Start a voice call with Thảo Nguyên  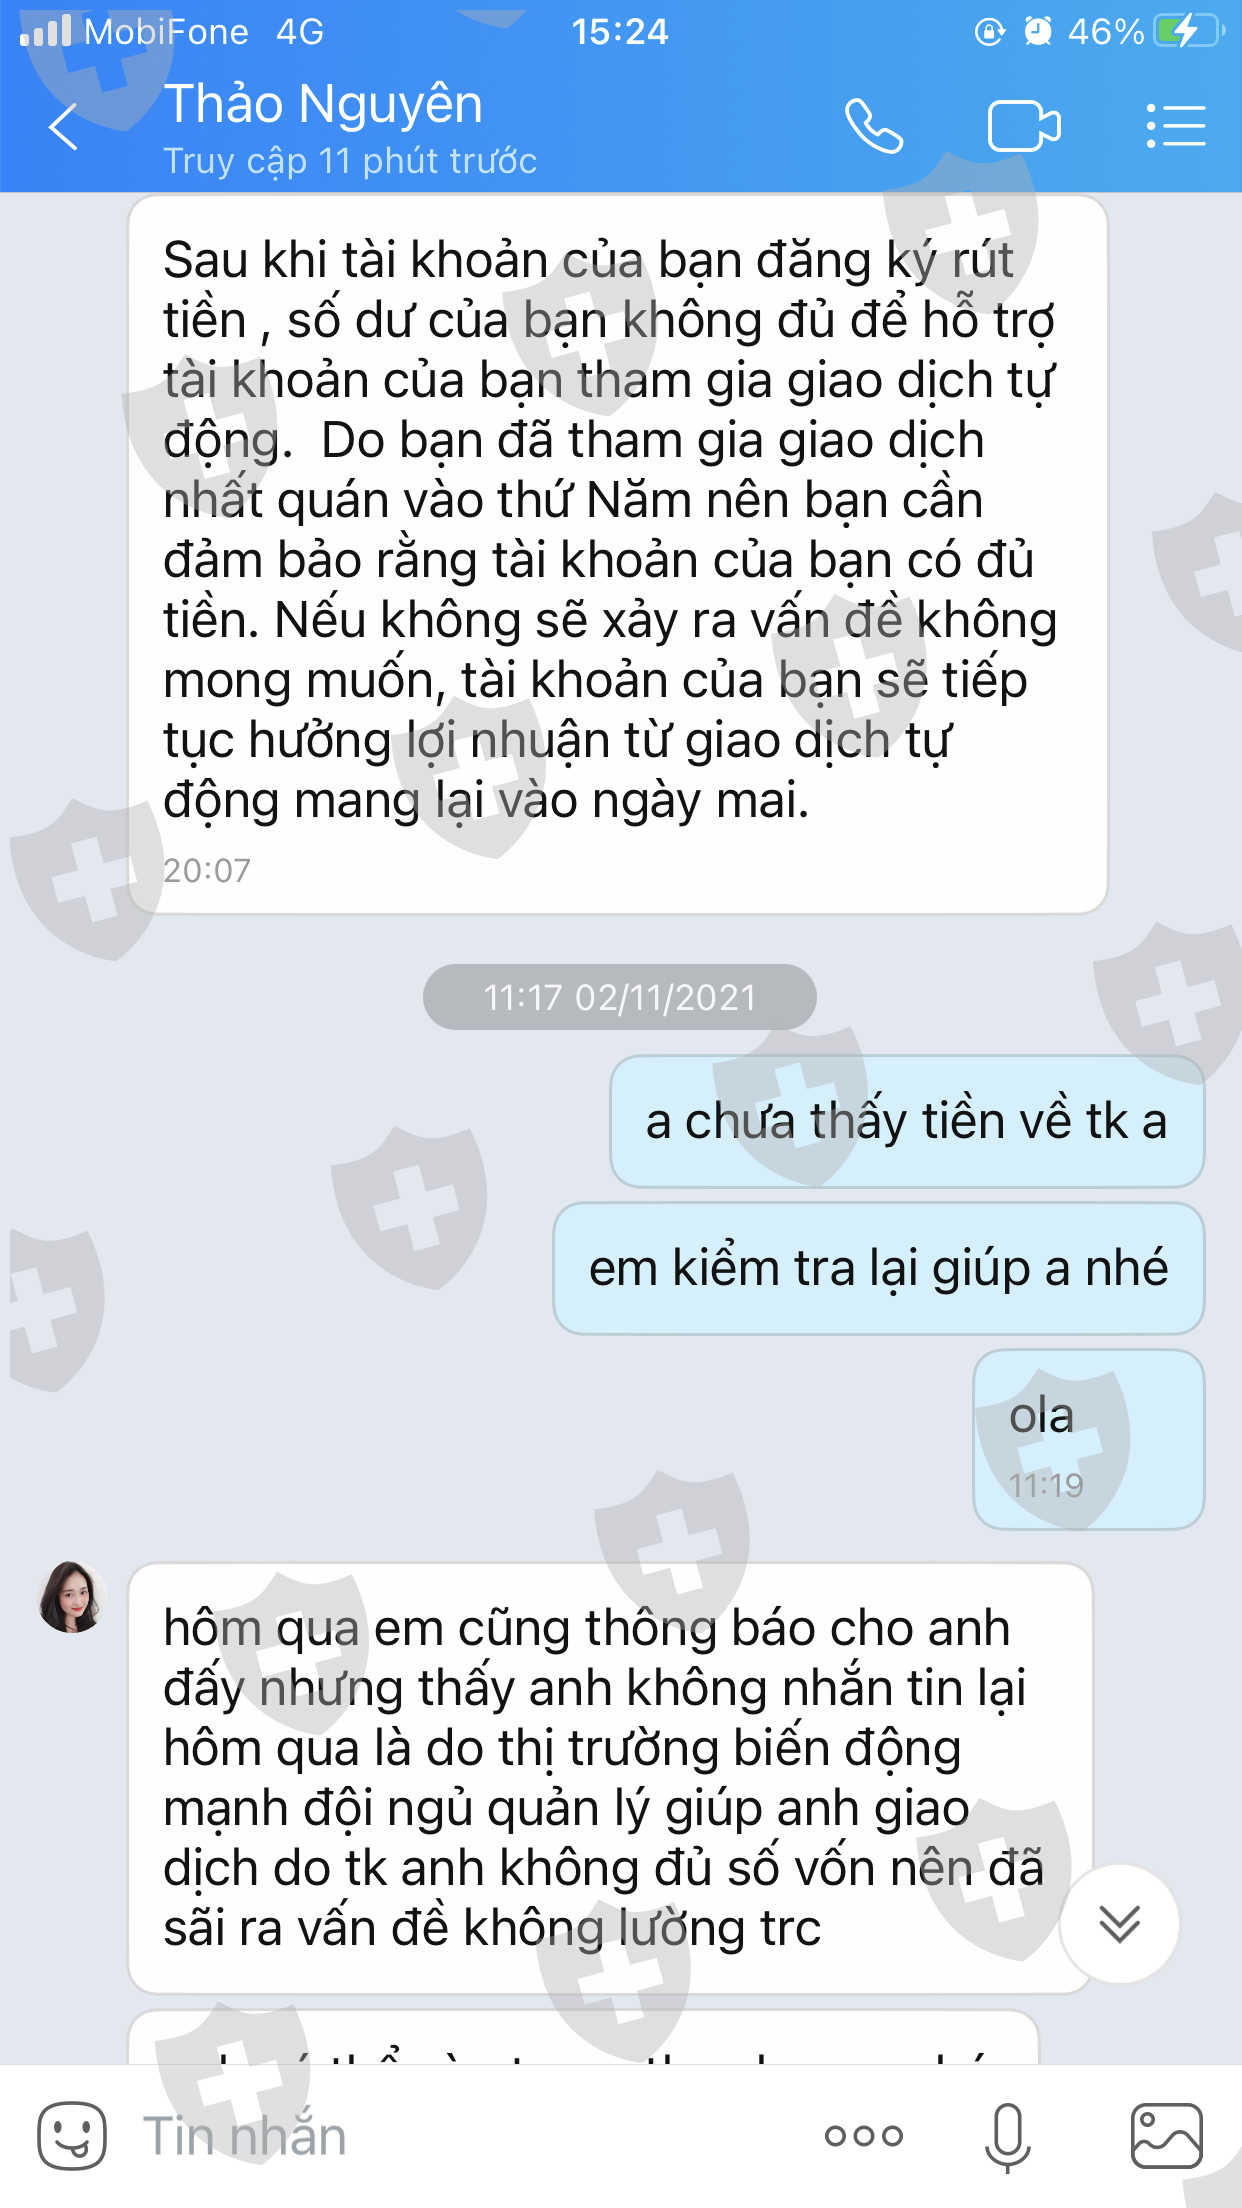click(873, 126)
